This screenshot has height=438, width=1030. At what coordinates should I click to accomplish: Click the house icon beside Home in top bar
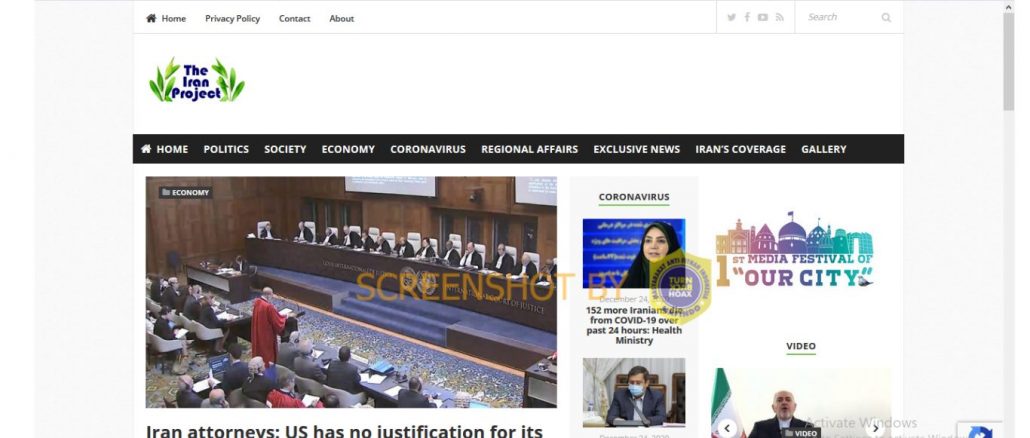pyautogui.click(x=151, y=18)
